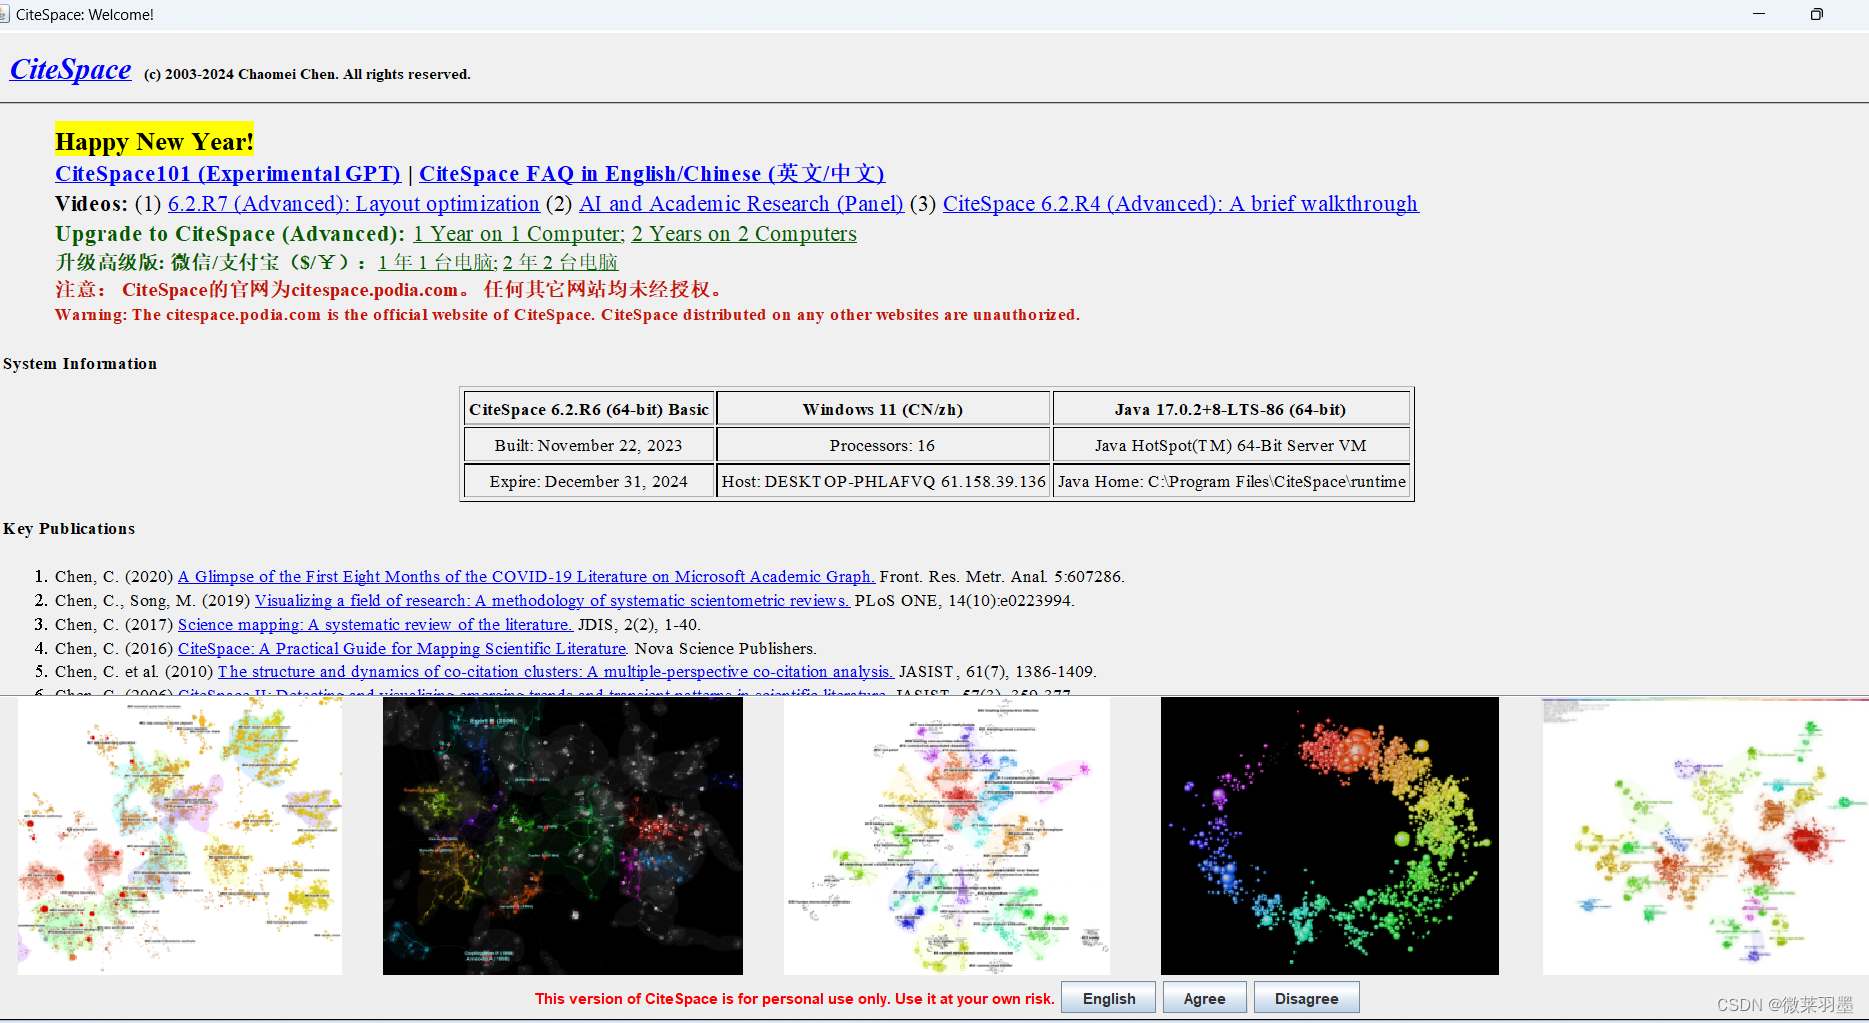This screenshot has height=1023, width=1869.
Task: Click the Key Publications heading
Action: [x=69, y=529]
